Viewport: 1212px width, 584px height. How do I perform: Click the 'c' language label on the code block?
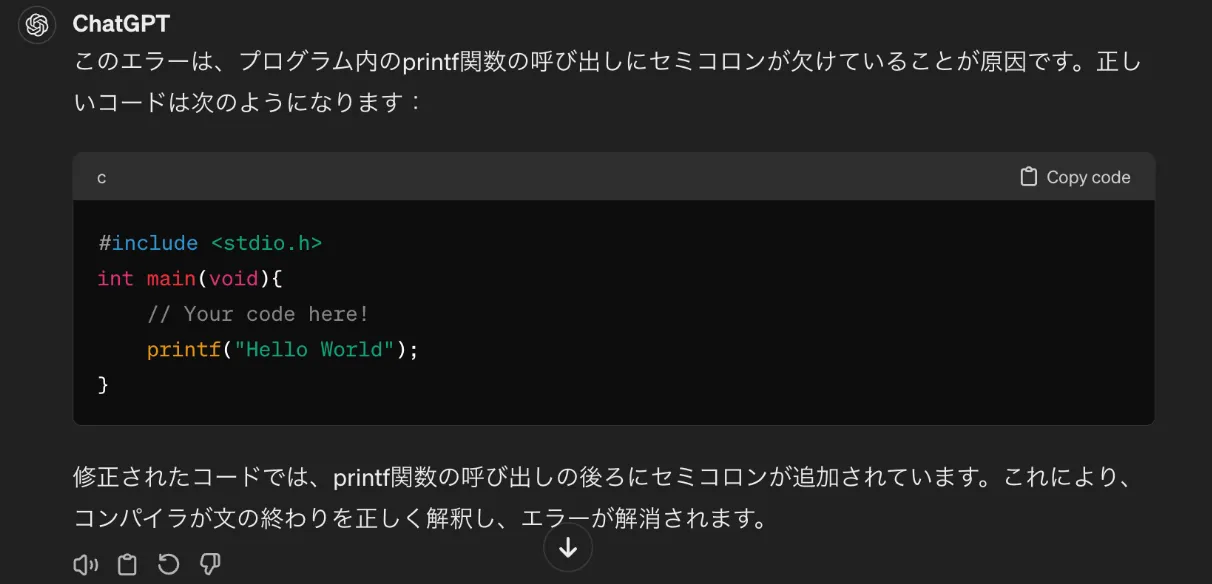[x=99, y=177]
